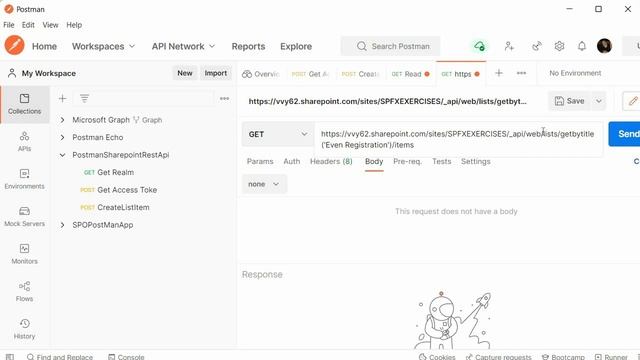Open Find and Replace

pos(60,357)
